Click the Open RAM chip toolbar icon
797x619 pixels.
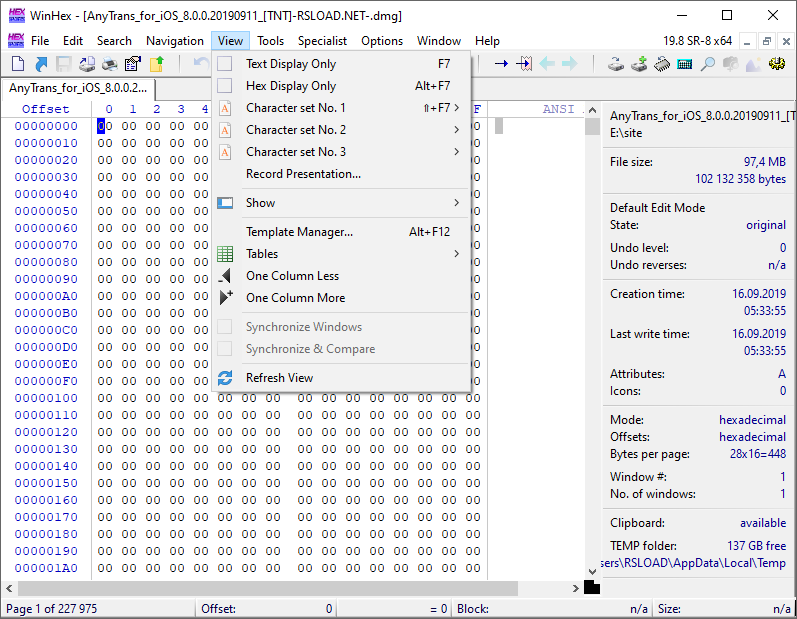tap(662, 64)
